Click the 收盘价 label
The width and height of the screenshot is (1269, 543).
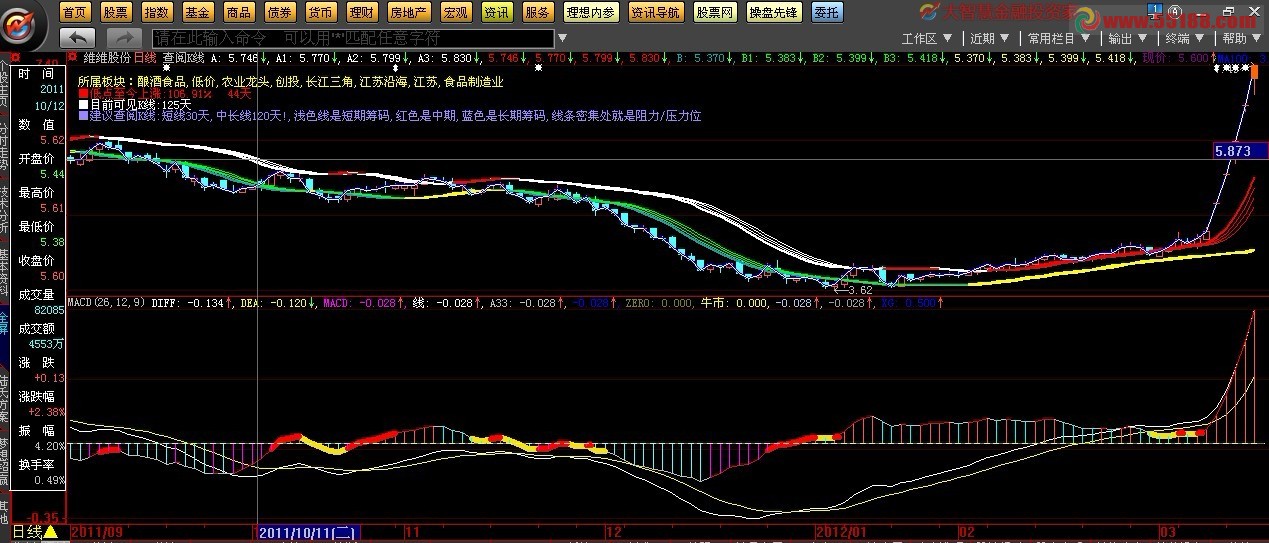pos(36,261)
